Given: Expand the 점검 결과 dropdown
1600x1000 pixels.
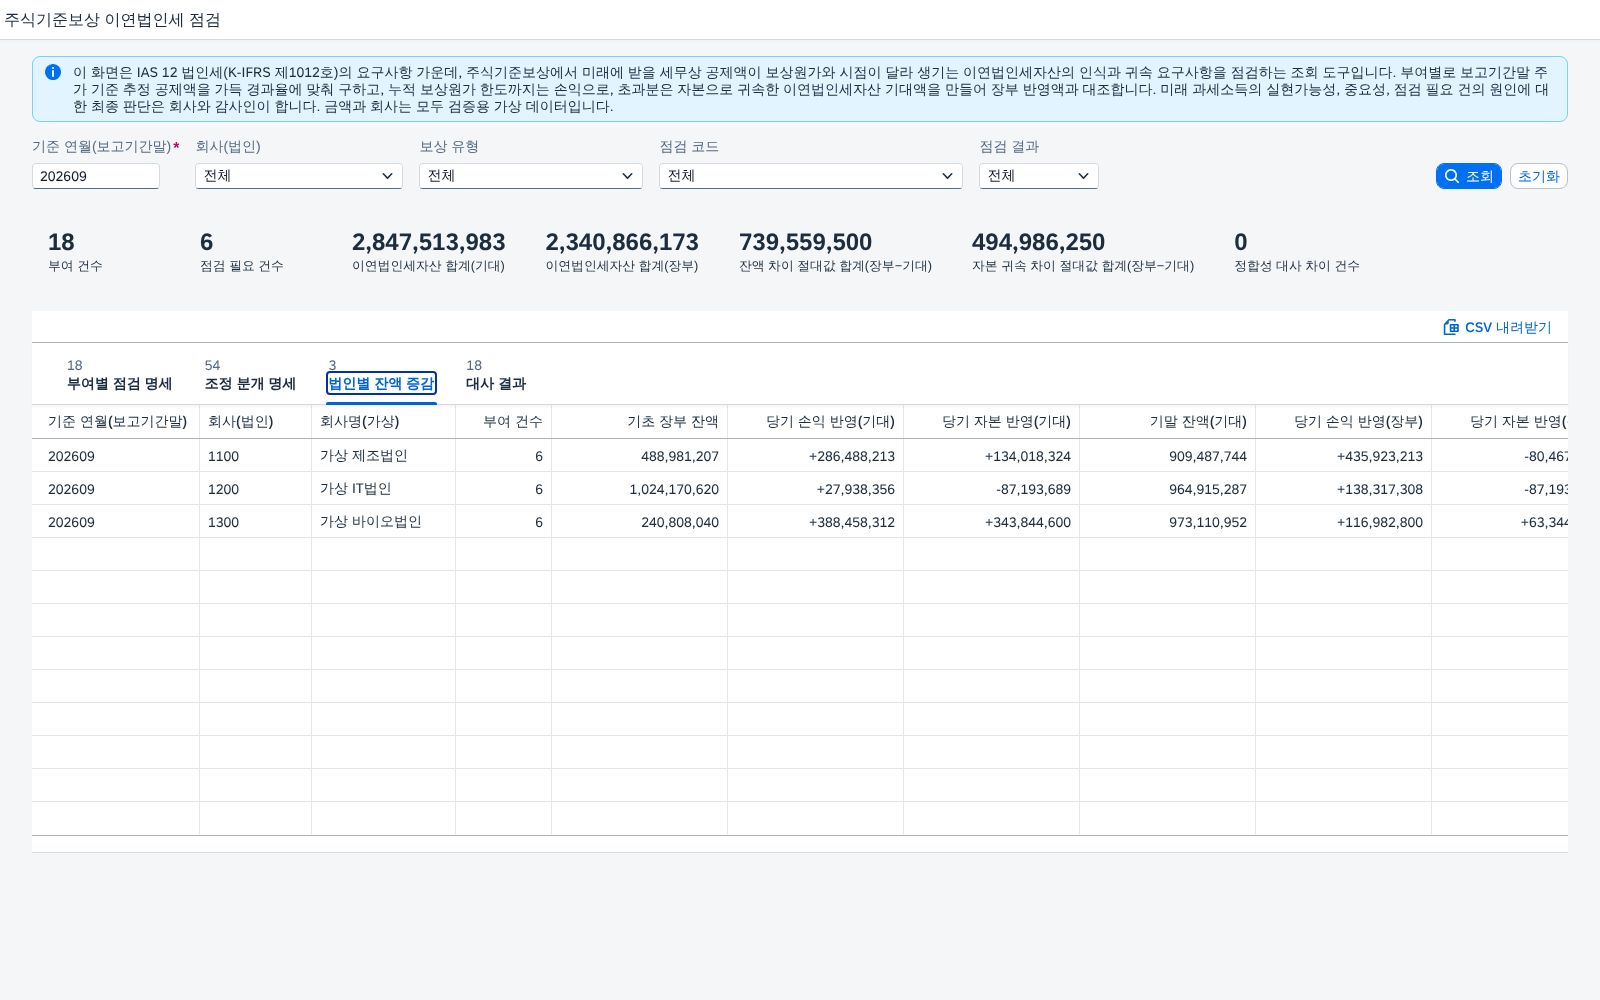Looking at the screenshot, I should click(x=1038, y=176).
